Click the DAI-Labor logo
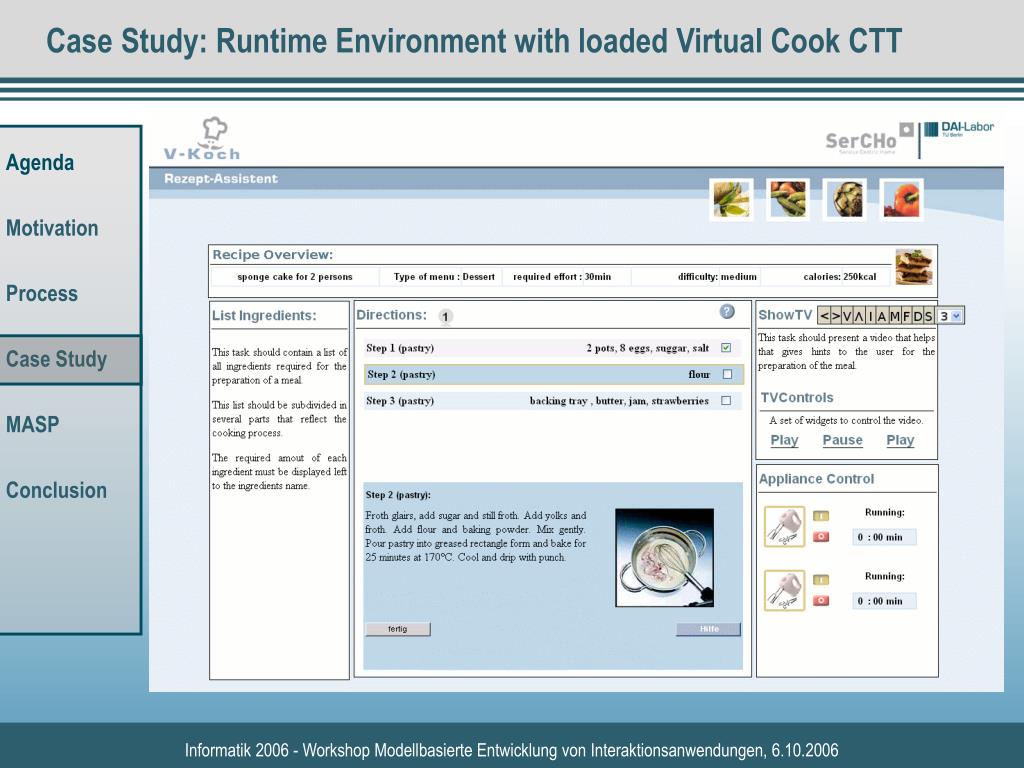Viewport: 1024px width, 768px height. (959, 129)
